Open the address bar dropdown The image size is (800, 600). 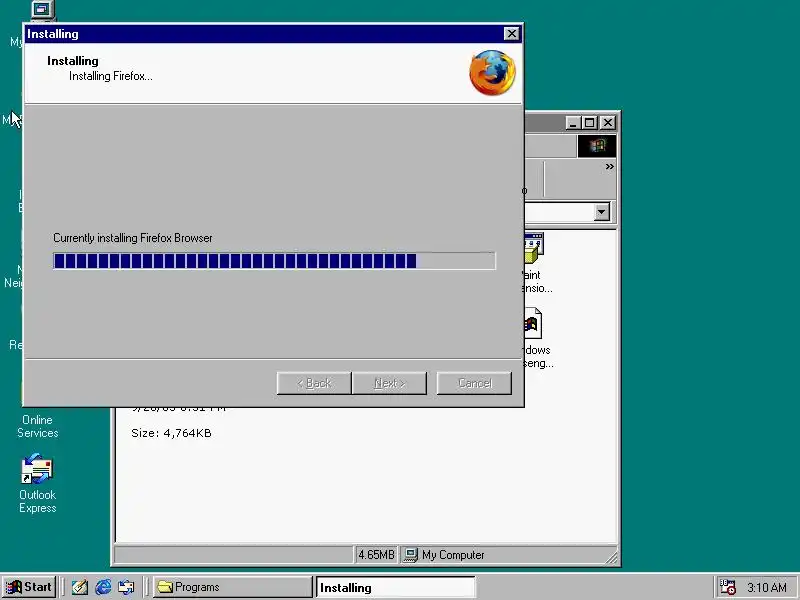point(602,212)
